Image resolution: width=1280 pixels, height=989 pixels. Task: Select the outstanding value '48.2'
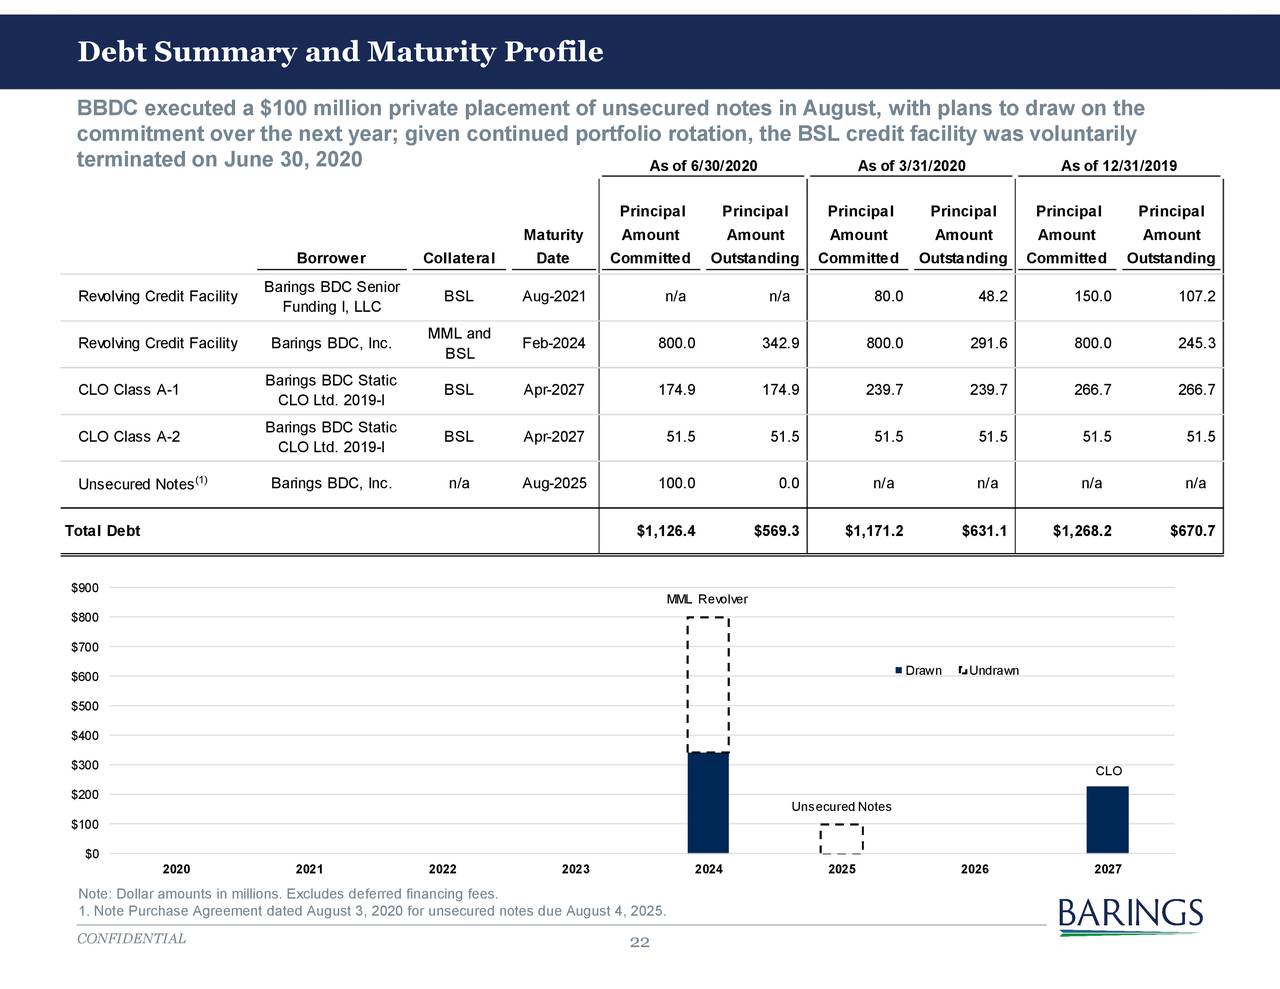(992, 296)
